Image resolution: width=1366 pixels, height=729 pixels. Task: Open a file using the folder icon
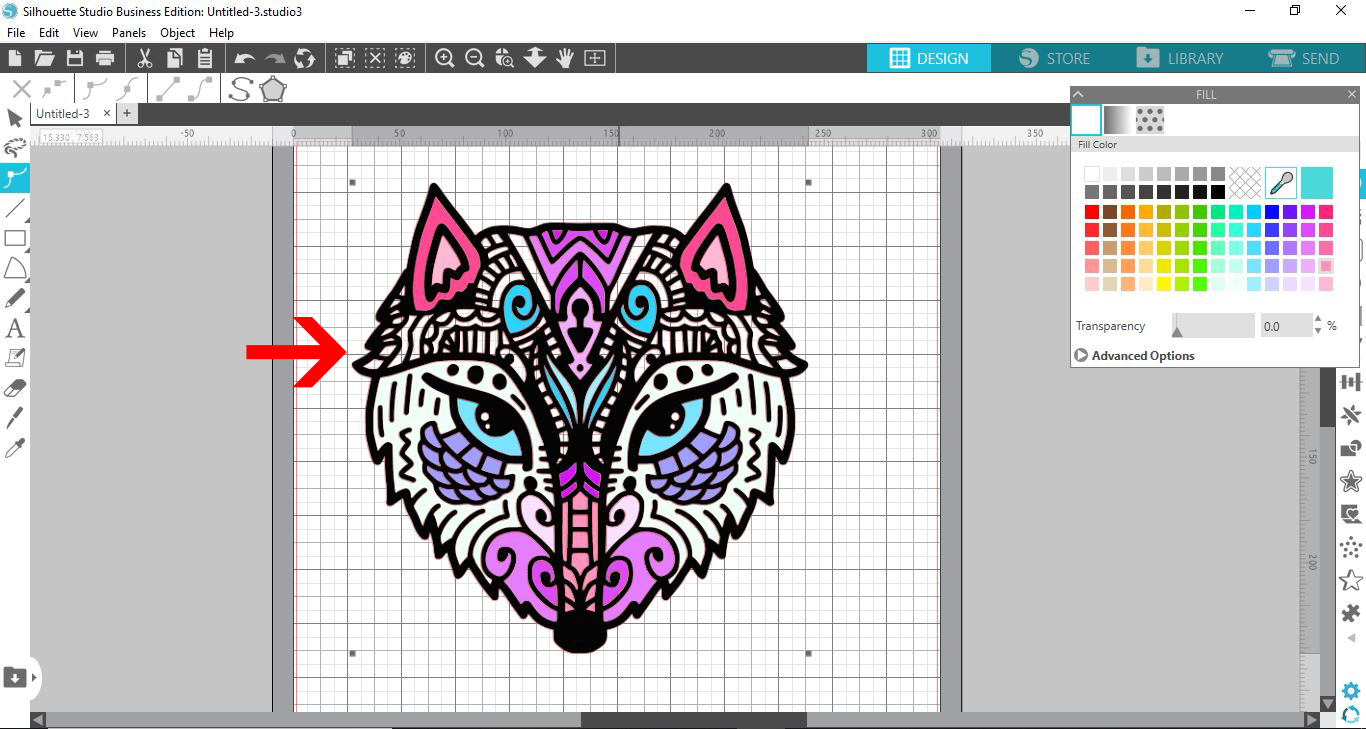[44, 58]
